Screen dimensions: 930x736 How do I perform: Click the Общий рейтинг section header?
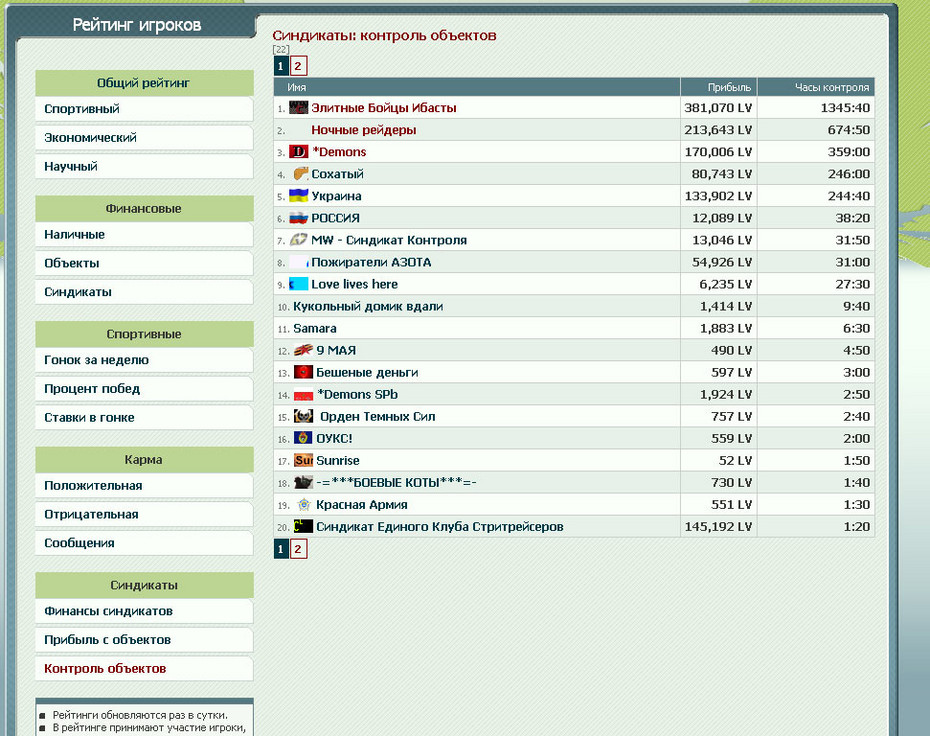(x=144, y=83)
